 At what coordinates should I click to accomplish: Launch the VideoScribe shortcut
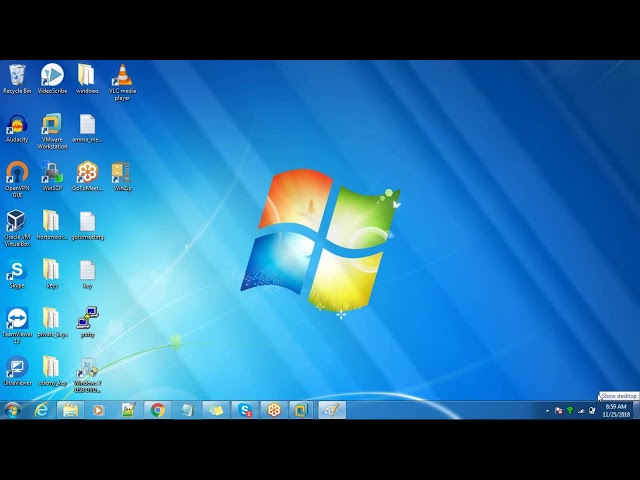pos(52,79)
